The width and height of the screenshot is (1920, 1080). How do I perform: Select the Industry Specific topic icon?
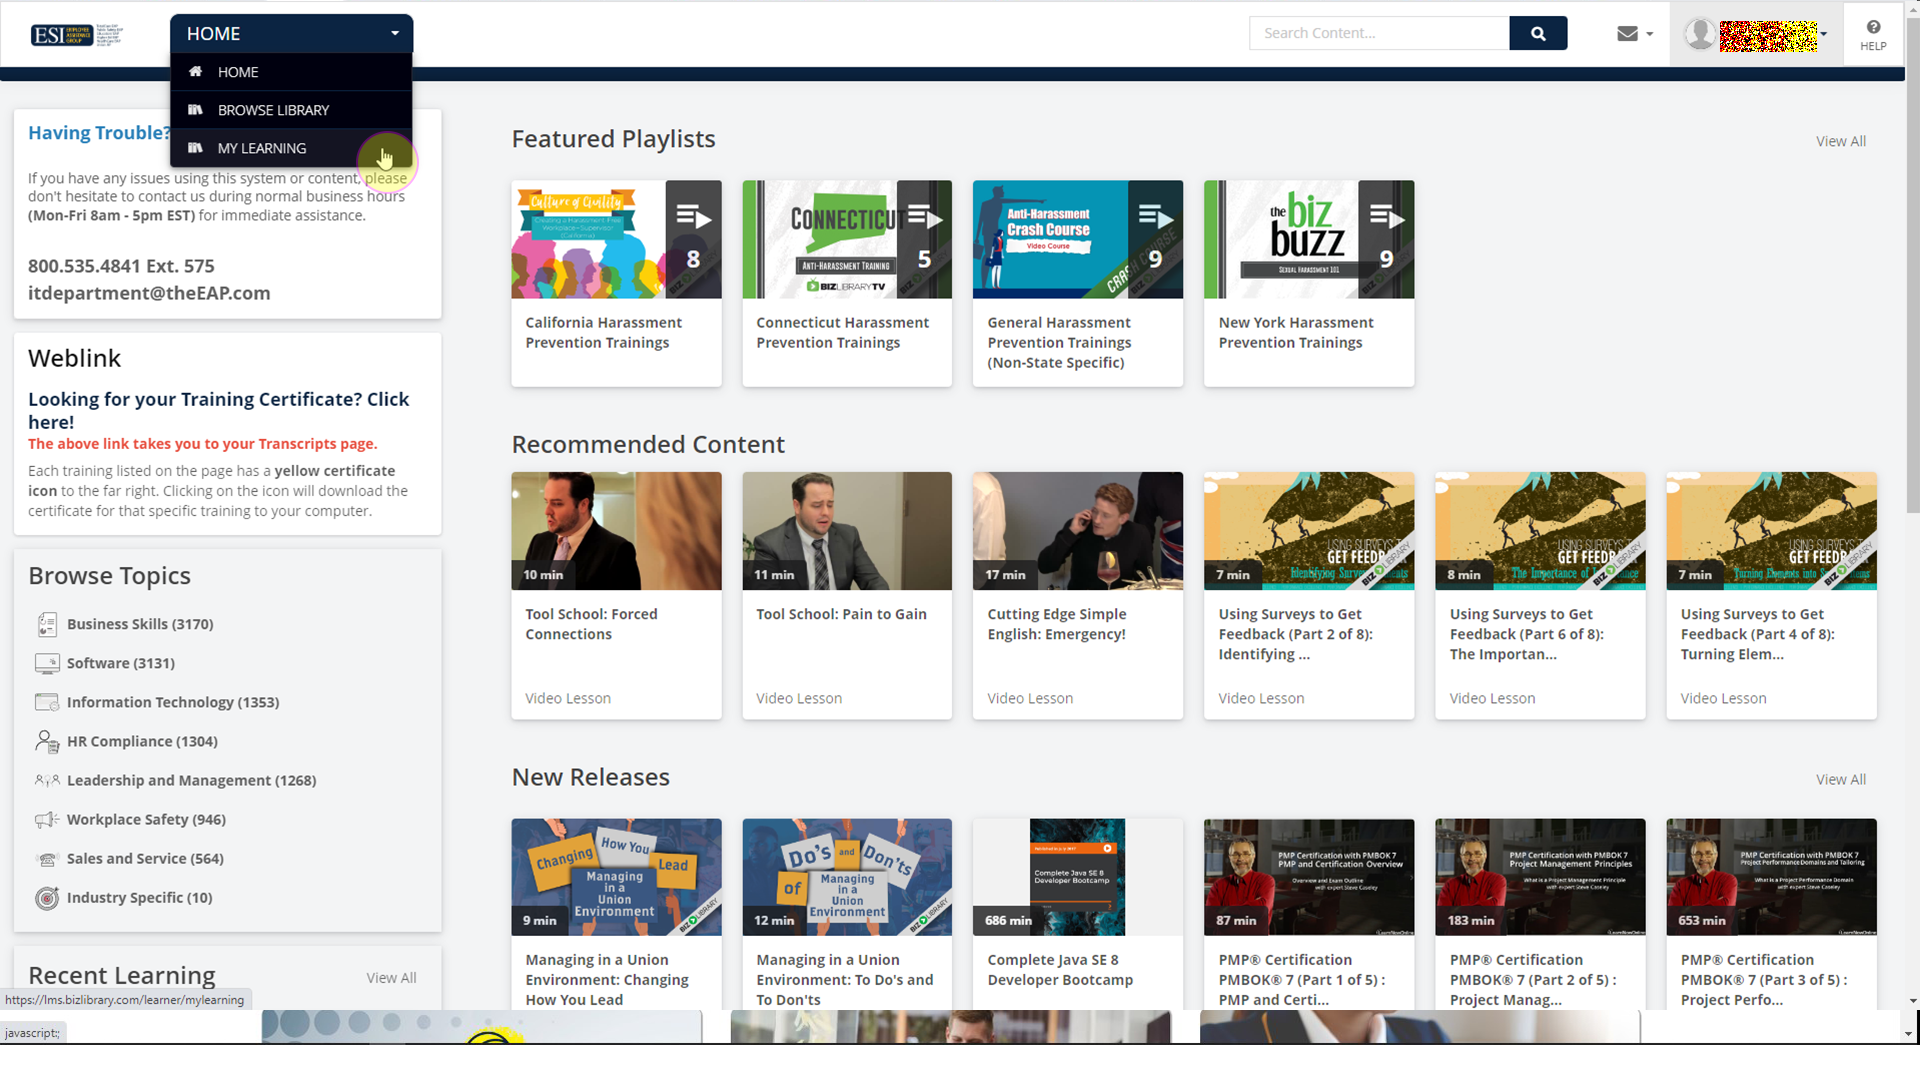point(47,898)
